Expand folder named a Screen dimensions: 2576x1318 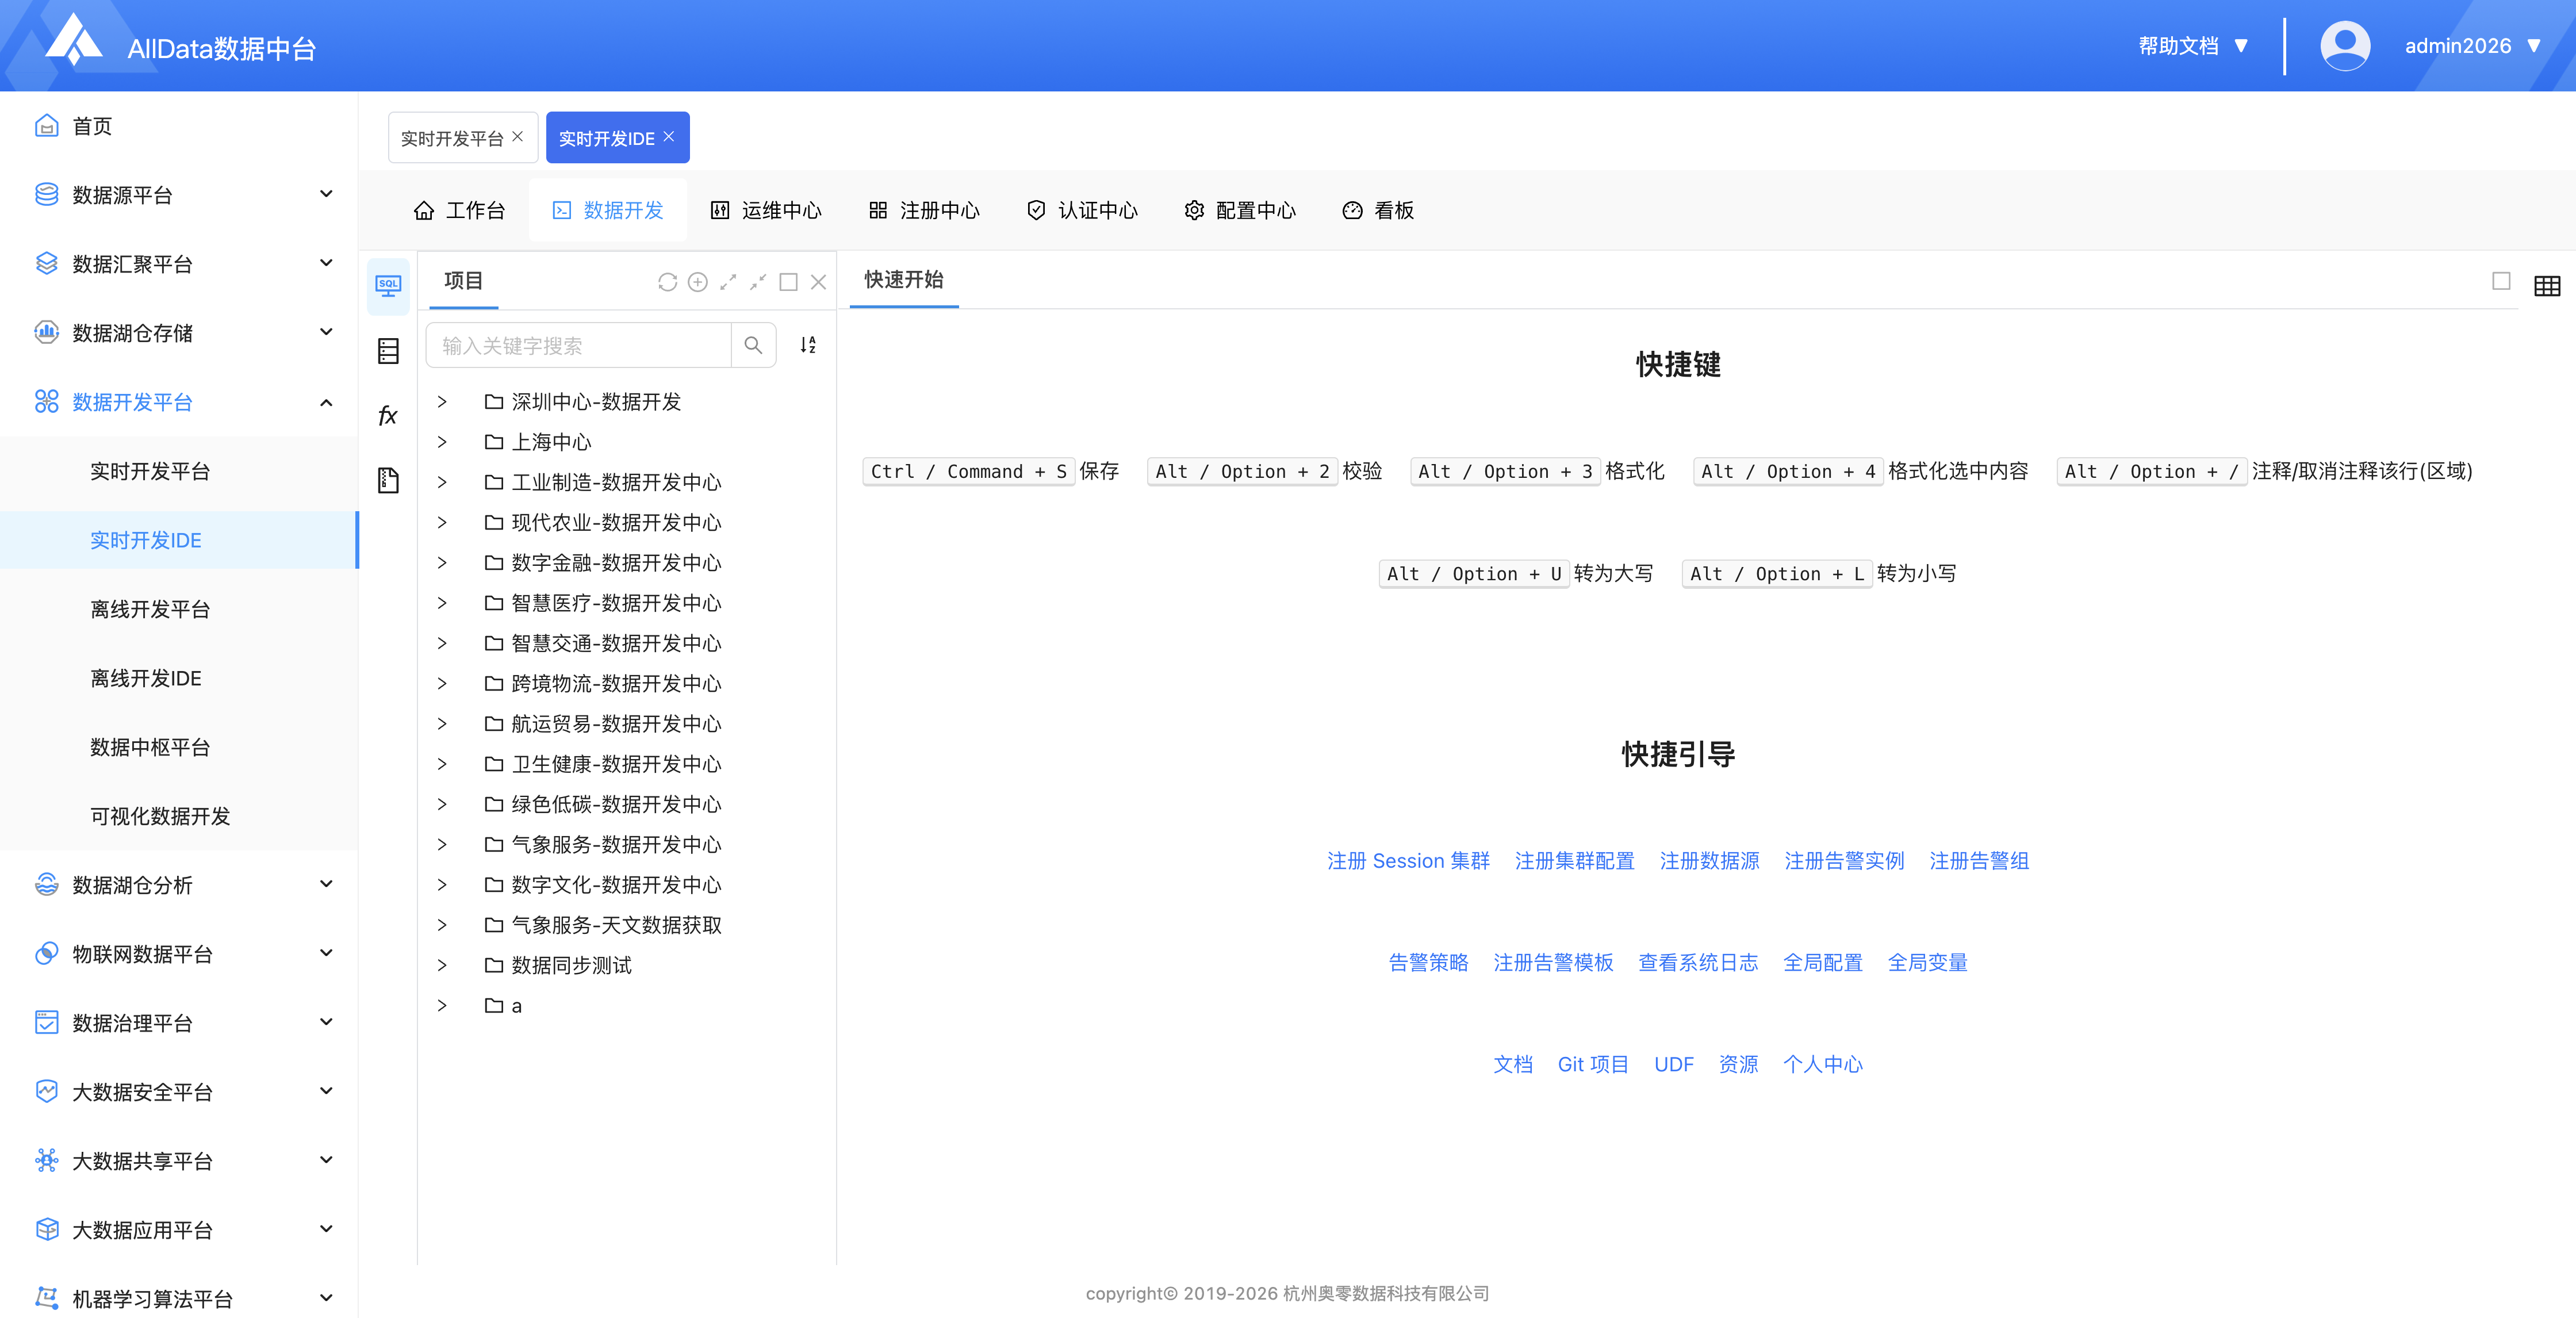pos(442,1006)
